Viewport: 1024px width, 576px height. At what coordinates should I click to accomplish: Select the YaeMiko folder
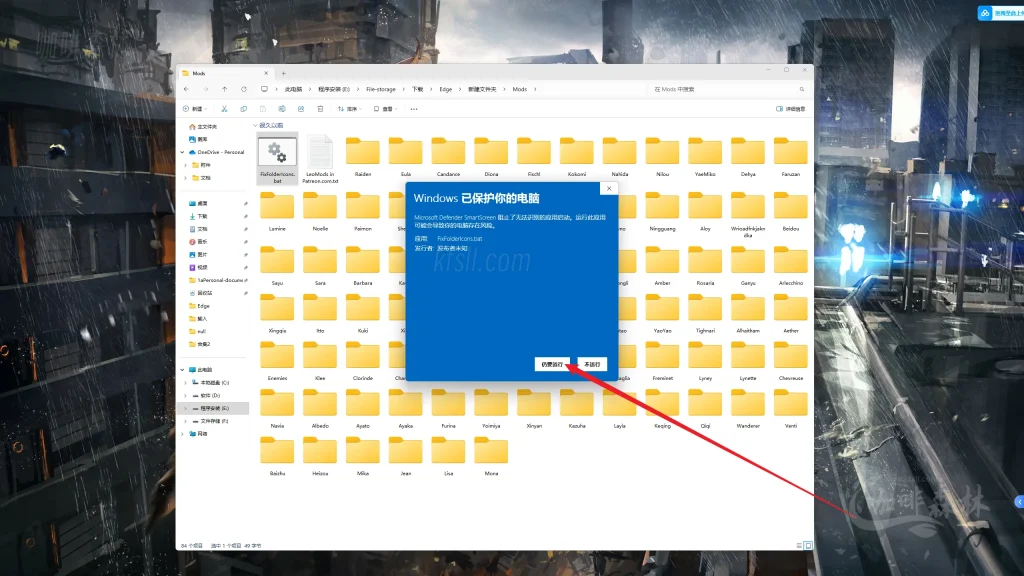pyautogui.click(x=705, y=156)
